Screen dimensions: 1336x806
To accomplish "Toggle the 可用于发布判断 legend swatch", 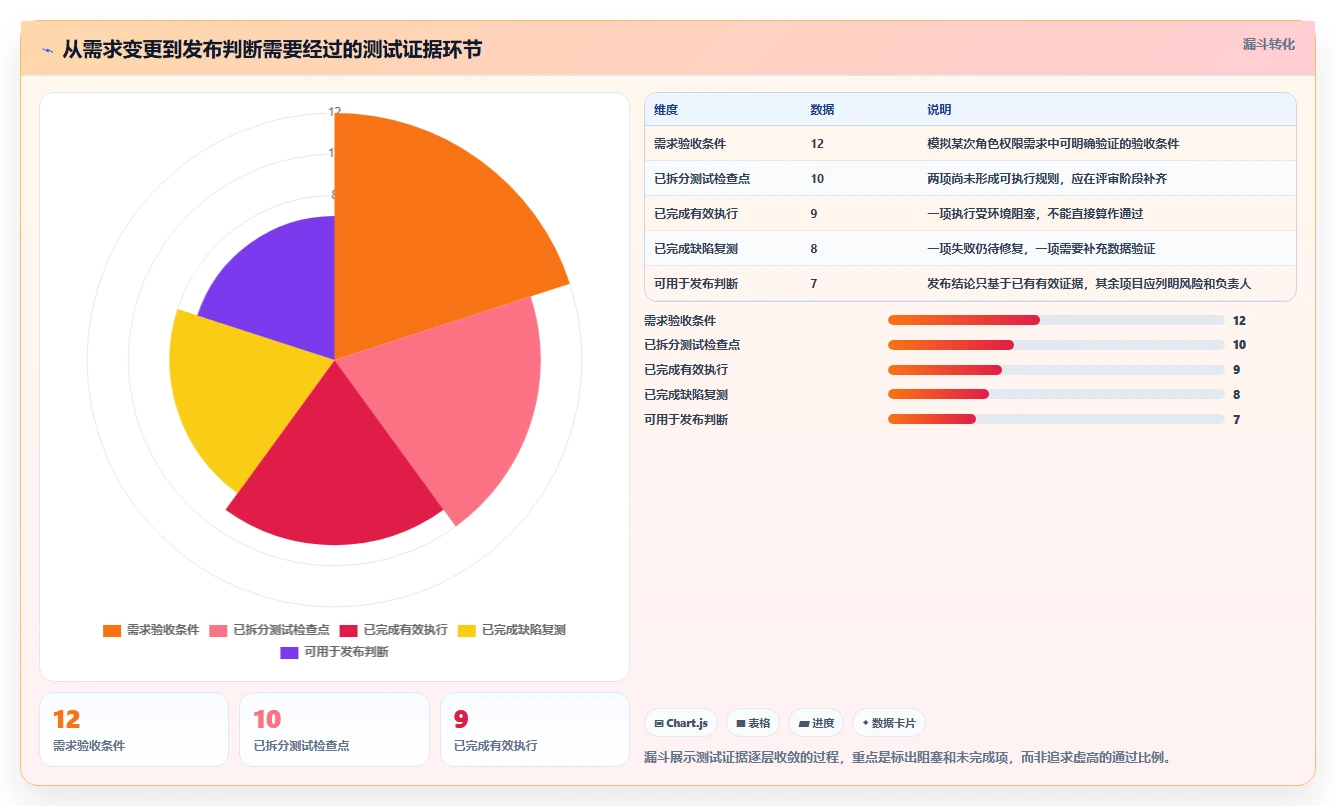I will (289, 652).
